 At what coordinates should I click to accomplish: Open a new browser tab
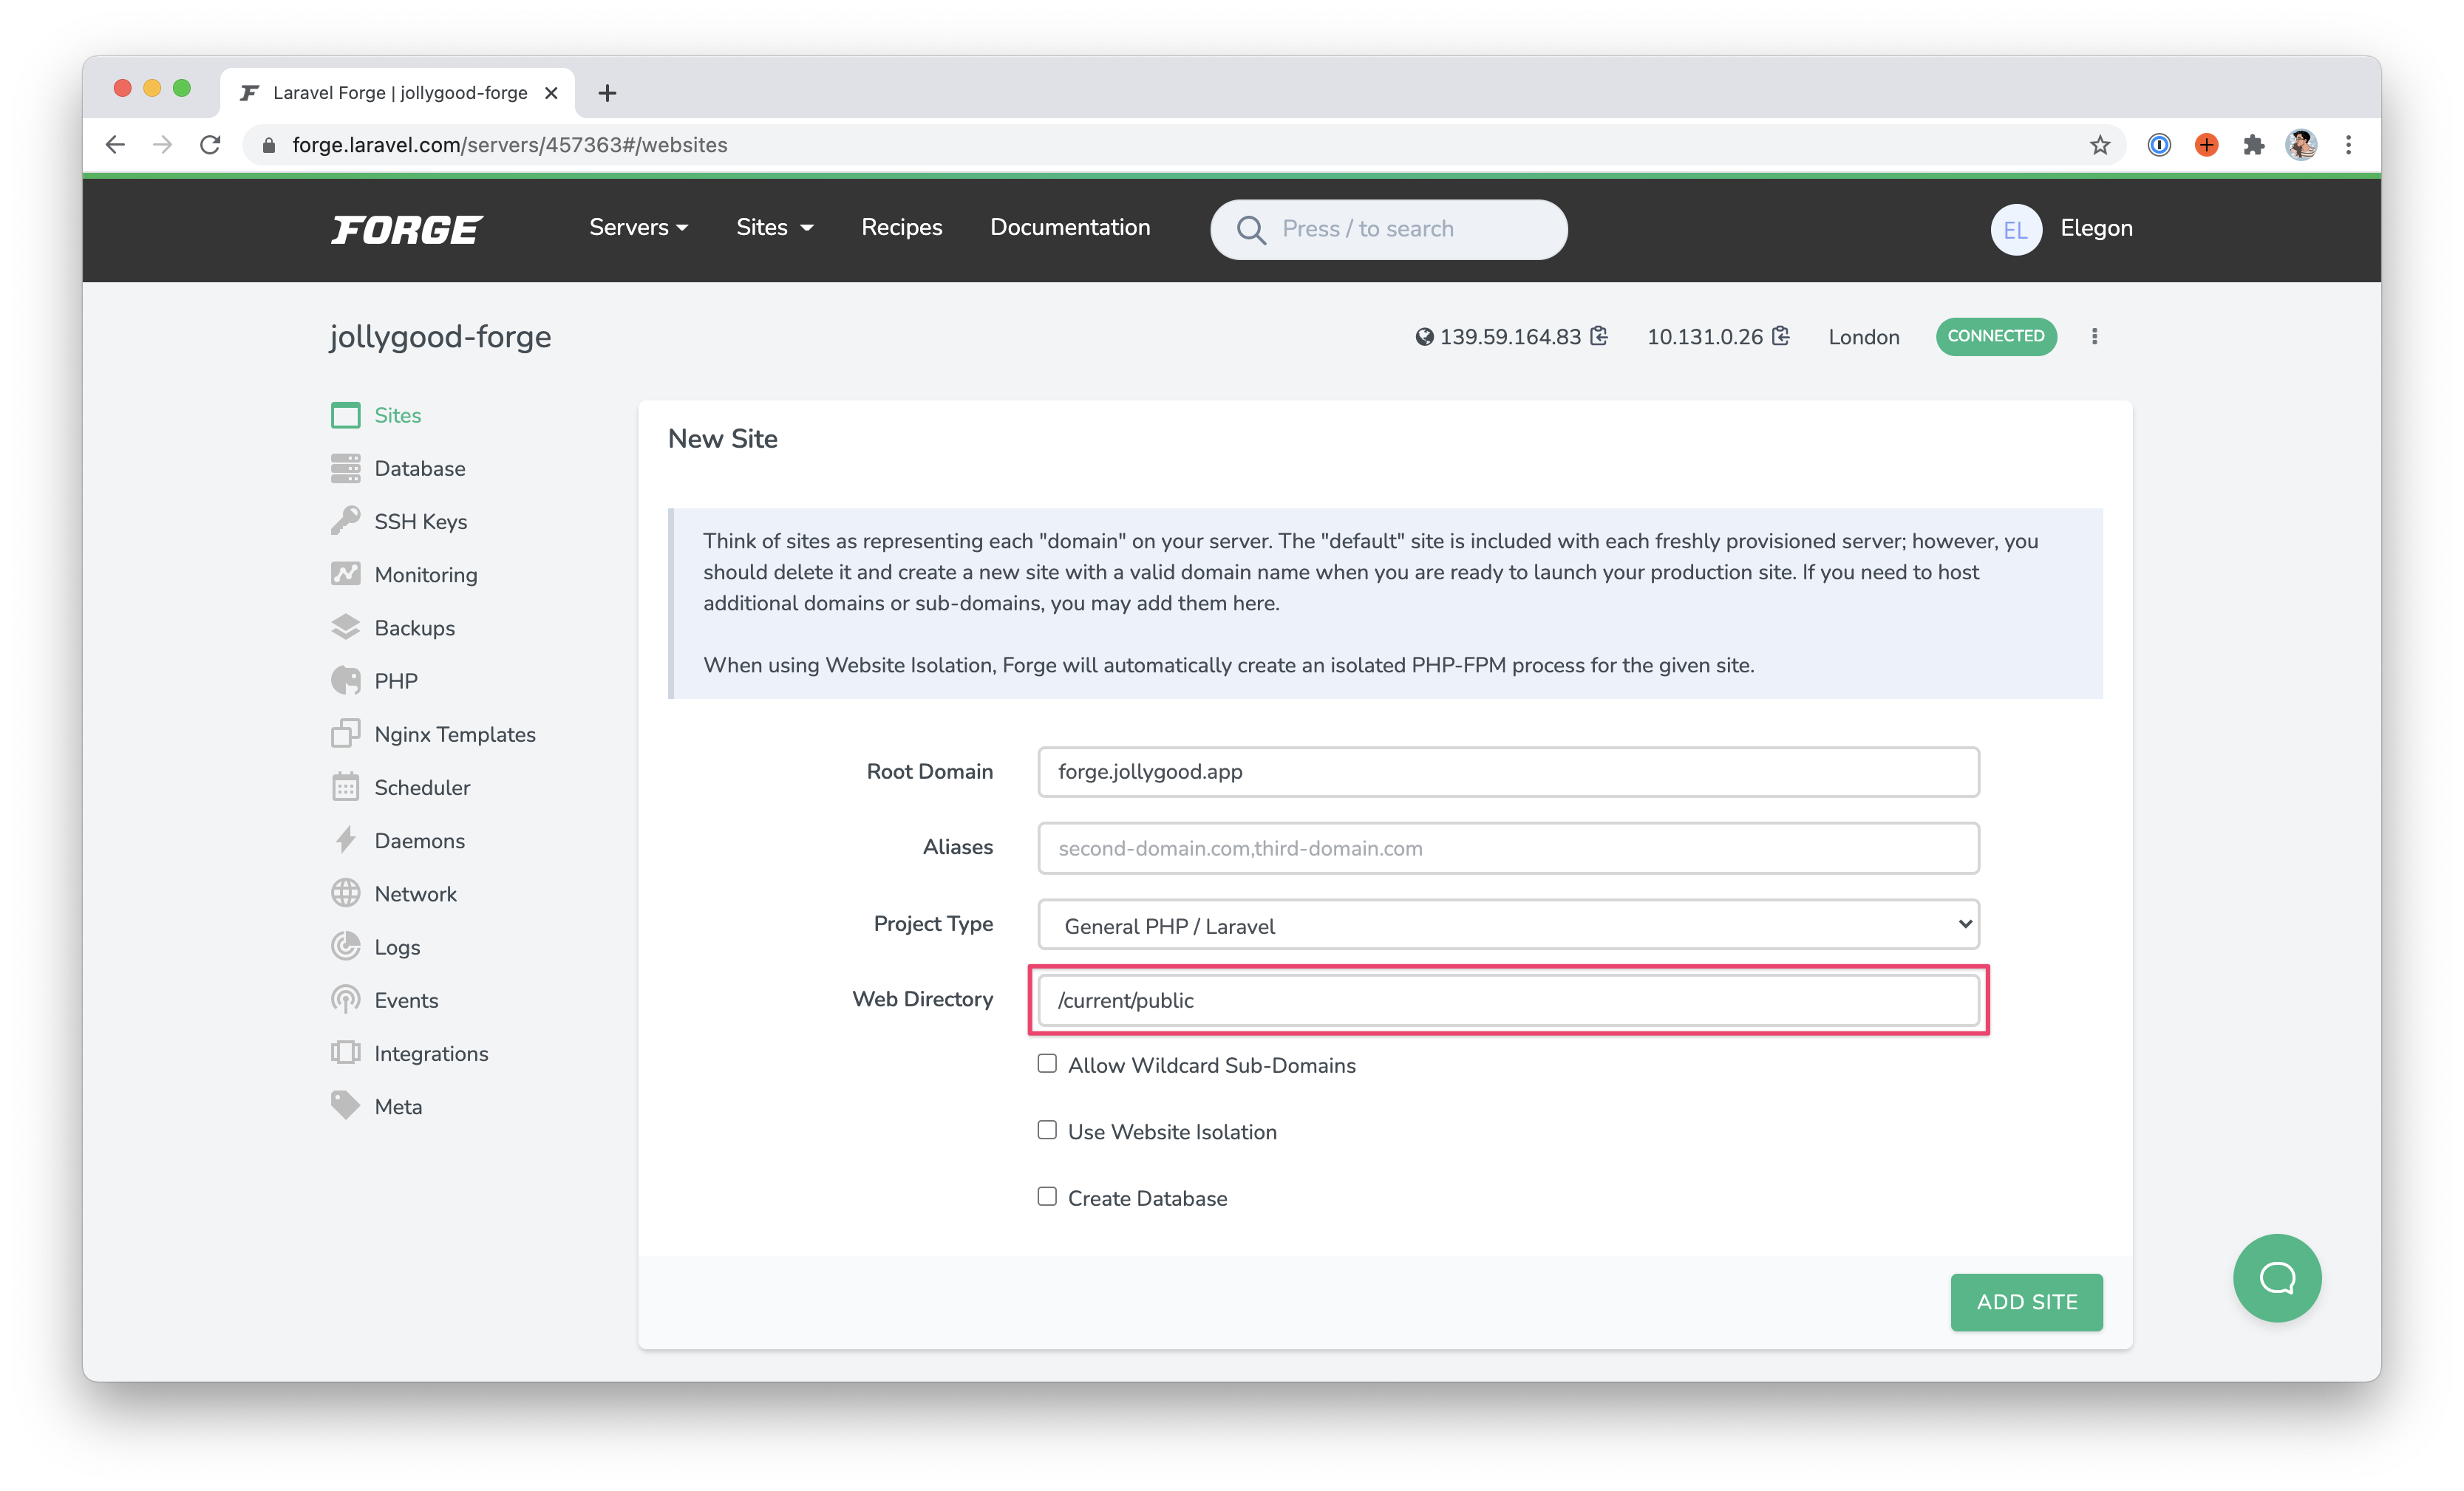click(x=607, y=93)
